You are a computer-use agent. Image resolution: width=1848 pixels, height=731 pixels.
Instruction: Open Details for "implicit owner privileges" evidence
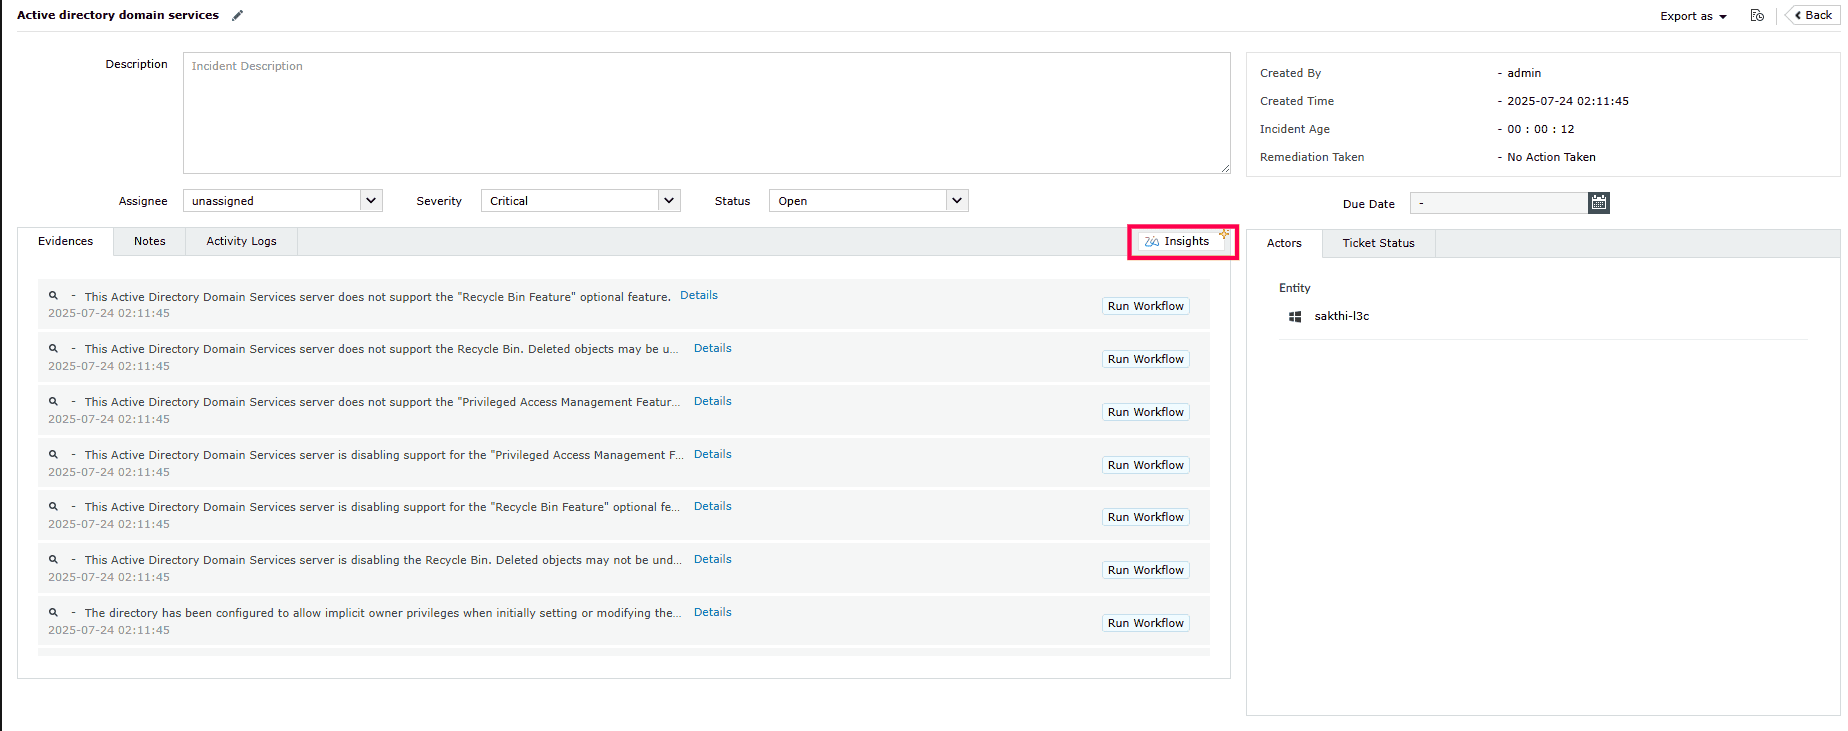click(713, 612)
